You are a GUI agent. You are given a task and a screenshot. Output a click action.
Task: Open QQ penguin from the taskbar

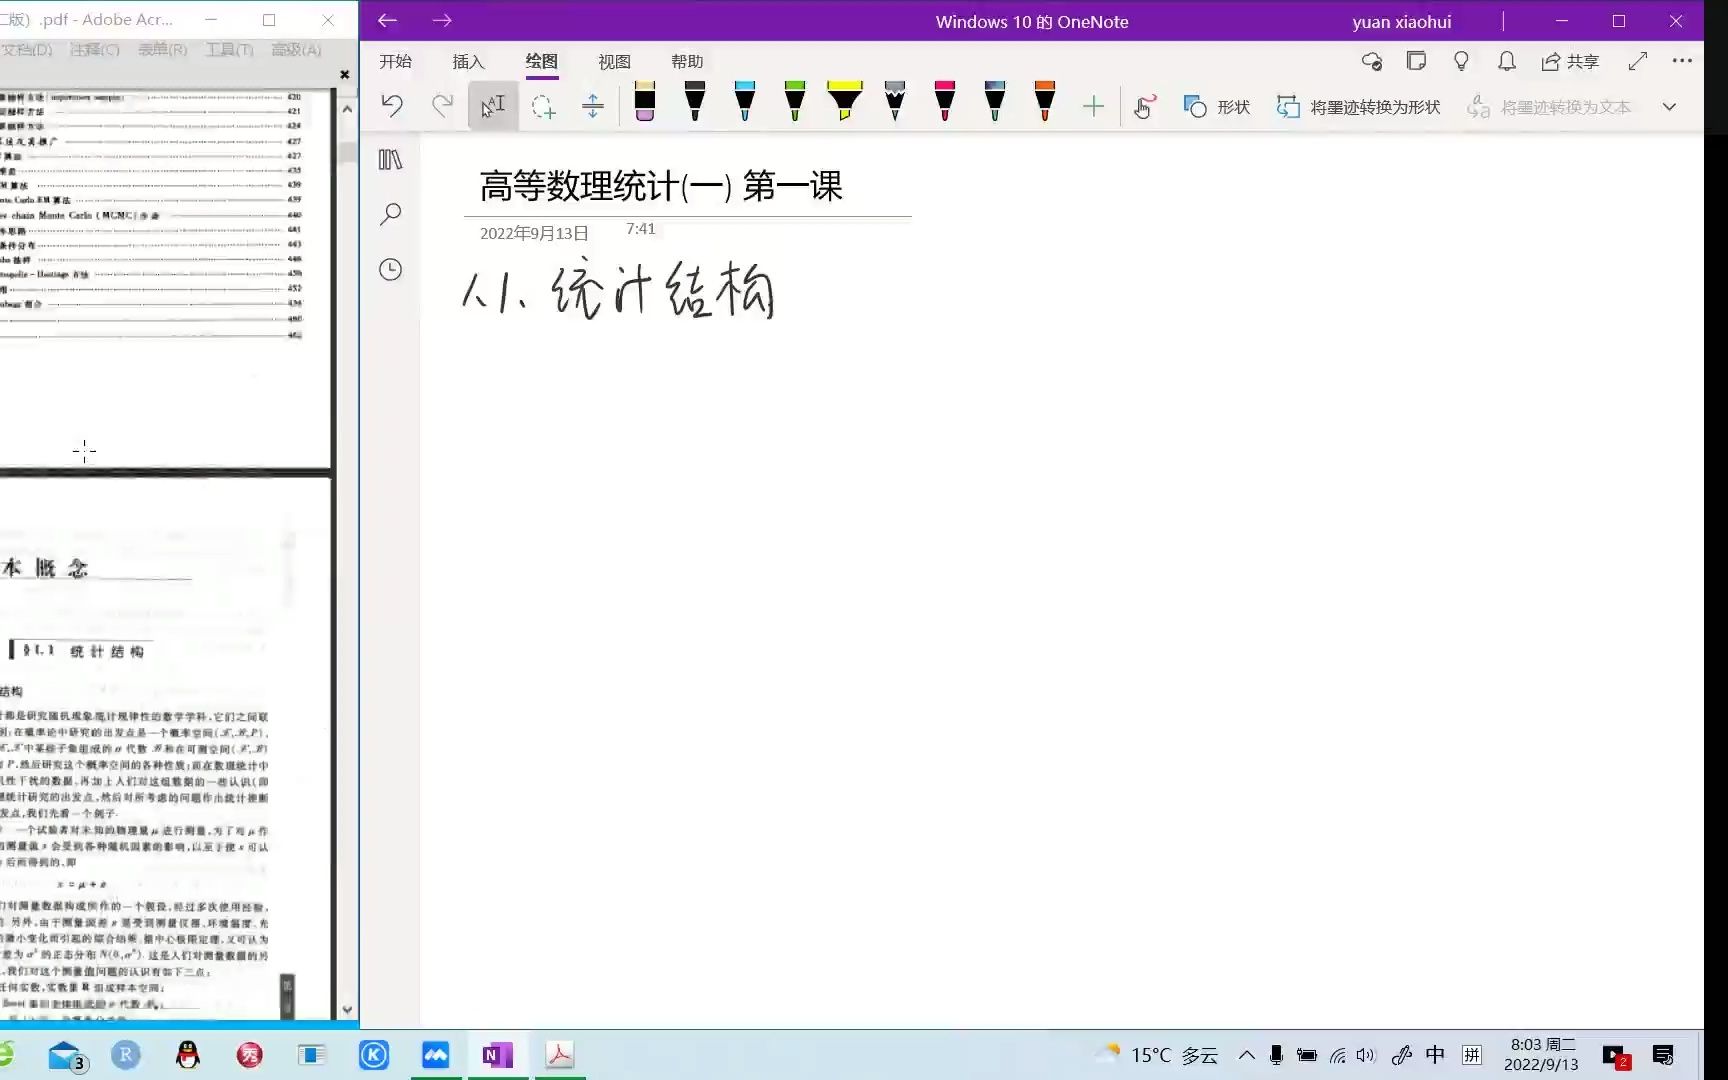click(x=188, y=1055)
